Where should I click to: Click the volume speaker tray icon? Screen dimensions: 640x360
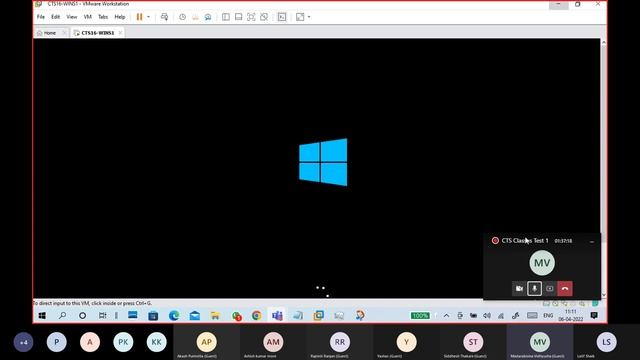click(x=487, y=316)
